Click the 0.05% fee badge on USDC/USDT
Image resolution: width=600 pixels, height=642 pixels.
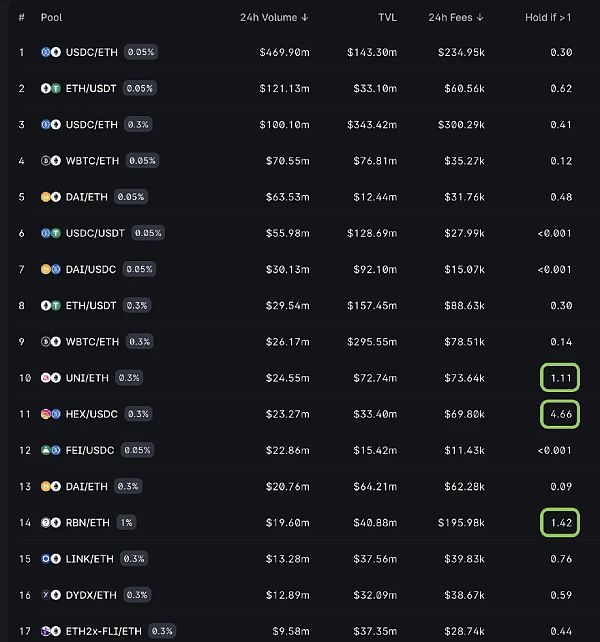click(x=148, y=233)
